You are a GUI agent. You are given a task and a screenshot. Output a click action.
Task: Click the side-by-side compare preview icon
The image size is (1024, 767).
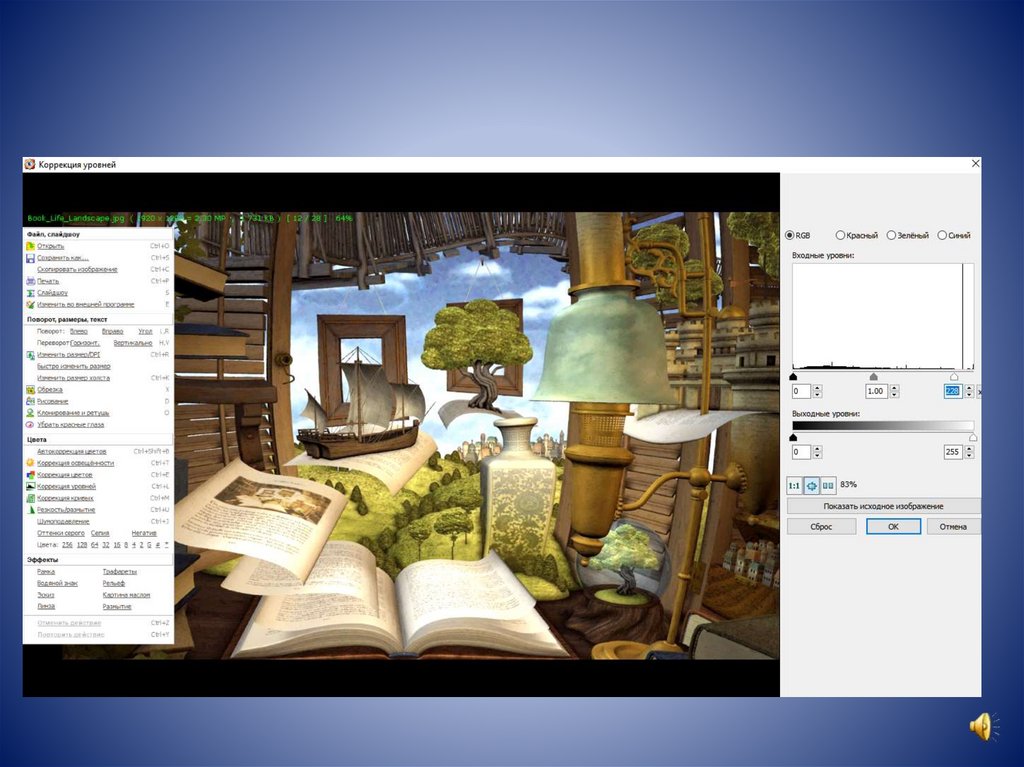pos(828,485)
